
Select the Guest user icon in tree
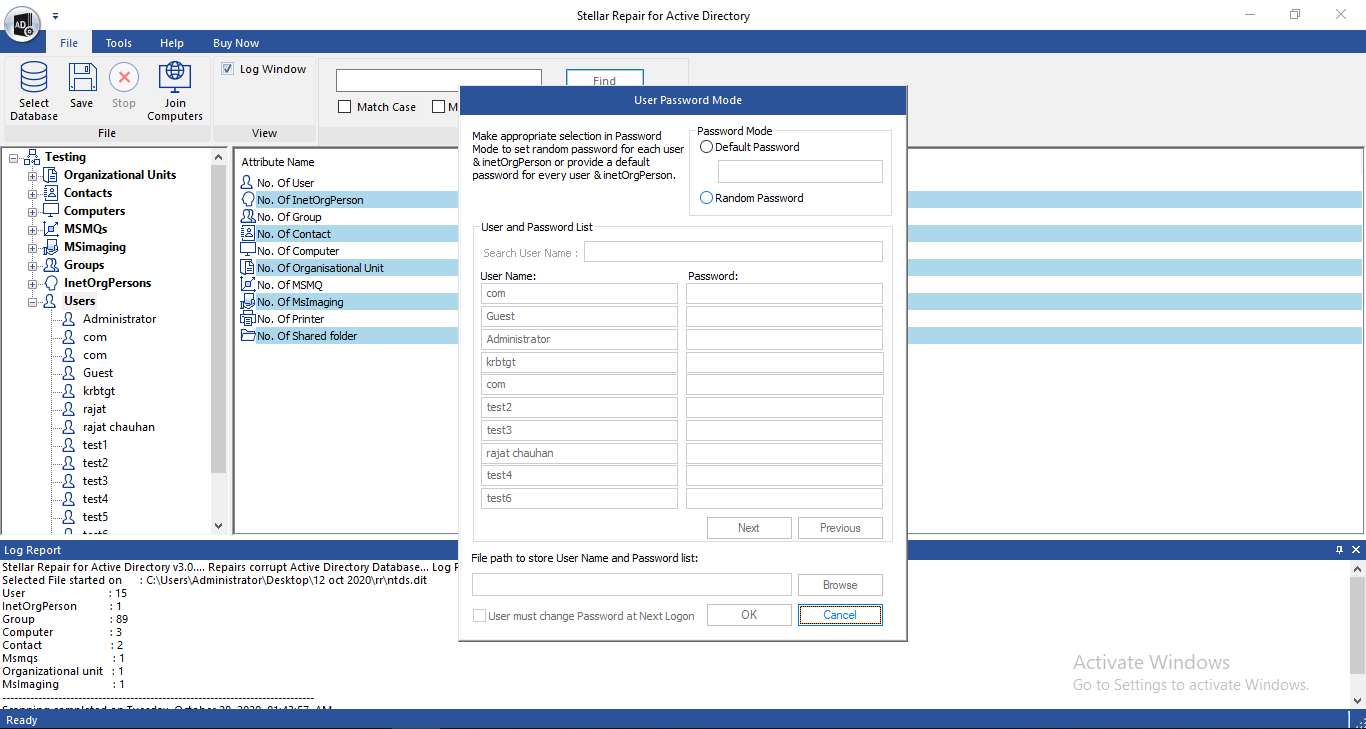(x=69, y=373)
